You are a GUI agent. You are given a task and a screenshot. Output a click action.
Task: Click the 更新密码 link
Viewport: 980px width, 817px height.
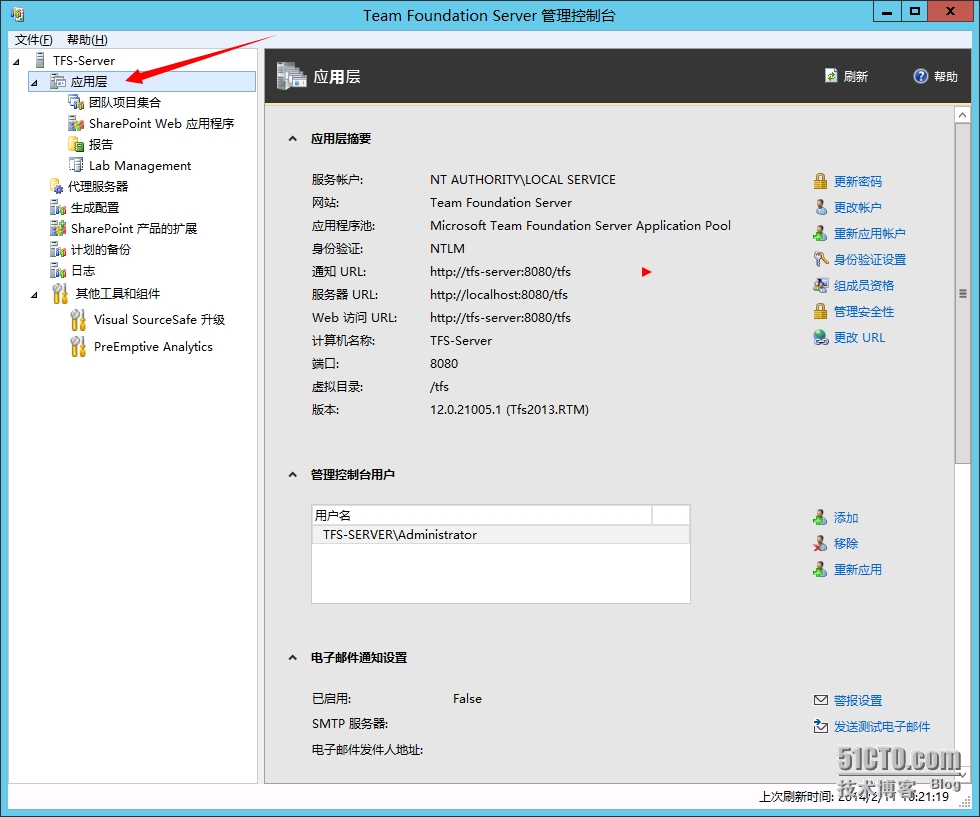(858, 181)
